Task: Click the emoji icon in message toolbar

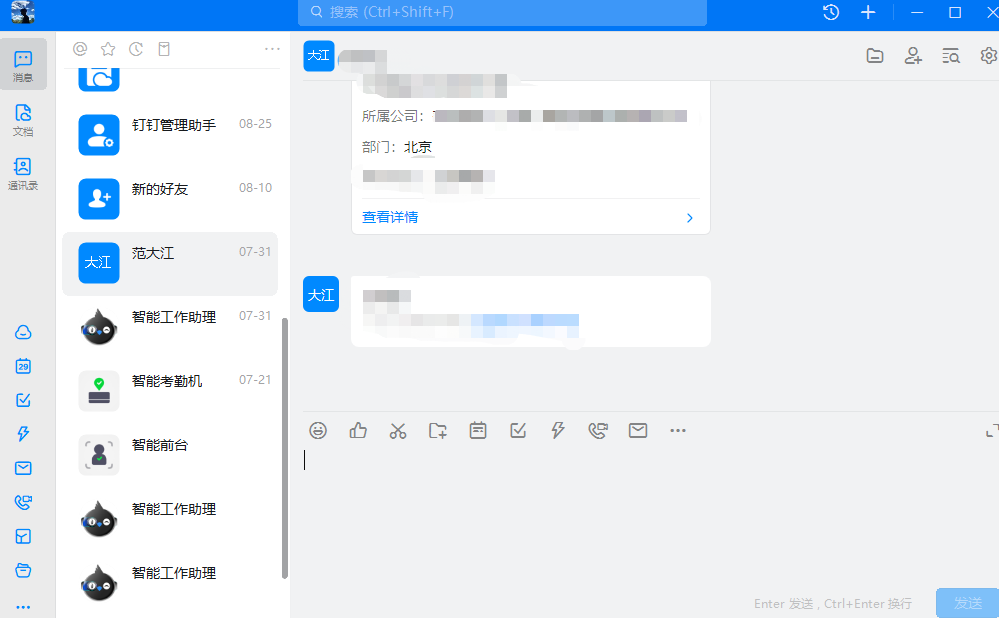Action: pyautogui.click(x=318, y=431)
